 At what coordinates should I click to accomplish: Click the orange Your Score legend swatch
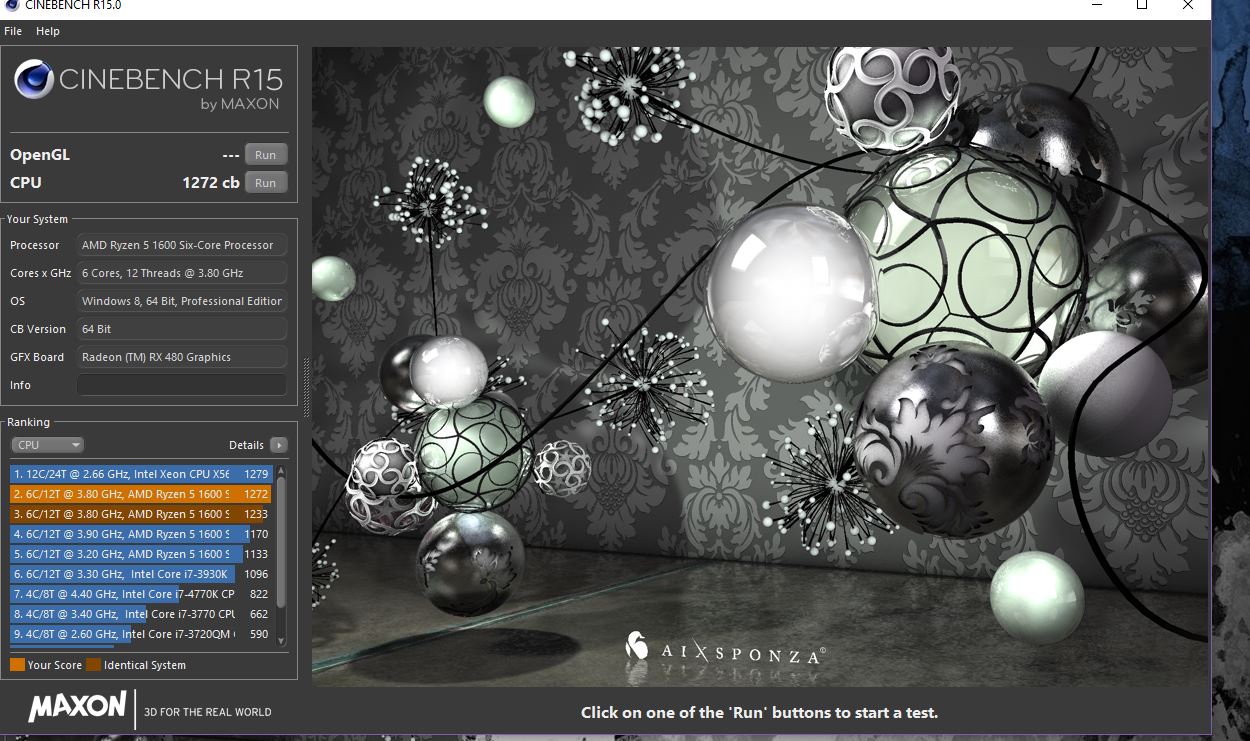pyautogui.click(x=17, y=665)
